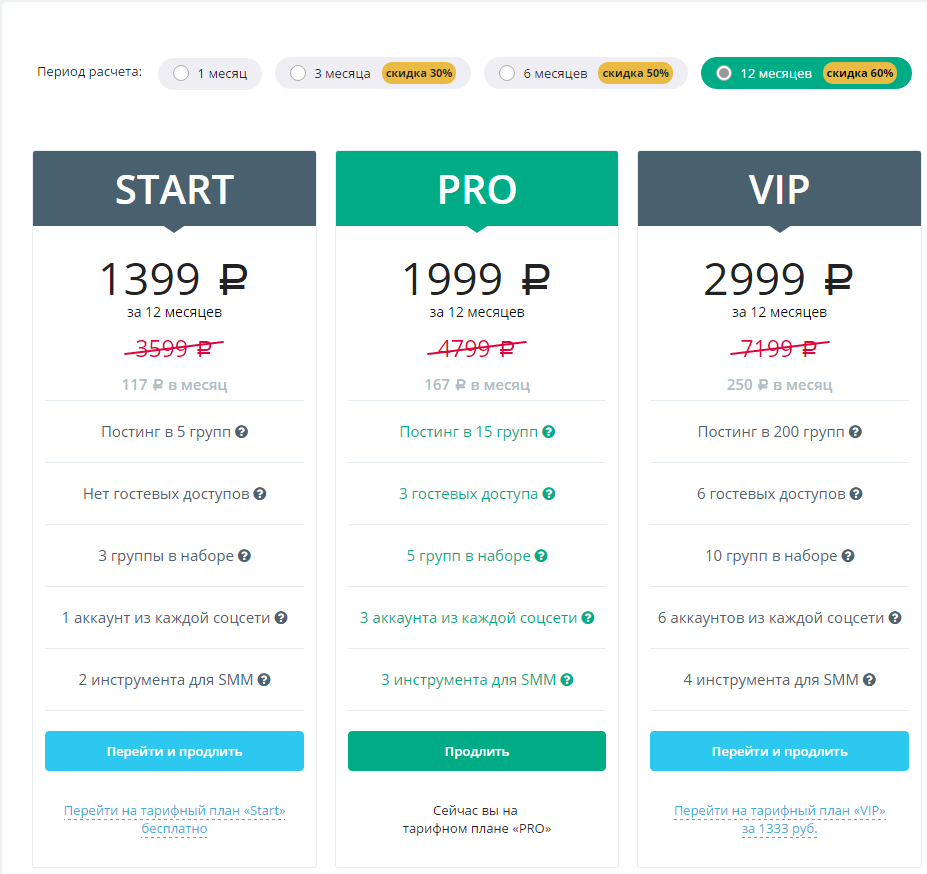Click question icon beside '5 групп в наборе'
927x874 pixels.
(541, 556)
